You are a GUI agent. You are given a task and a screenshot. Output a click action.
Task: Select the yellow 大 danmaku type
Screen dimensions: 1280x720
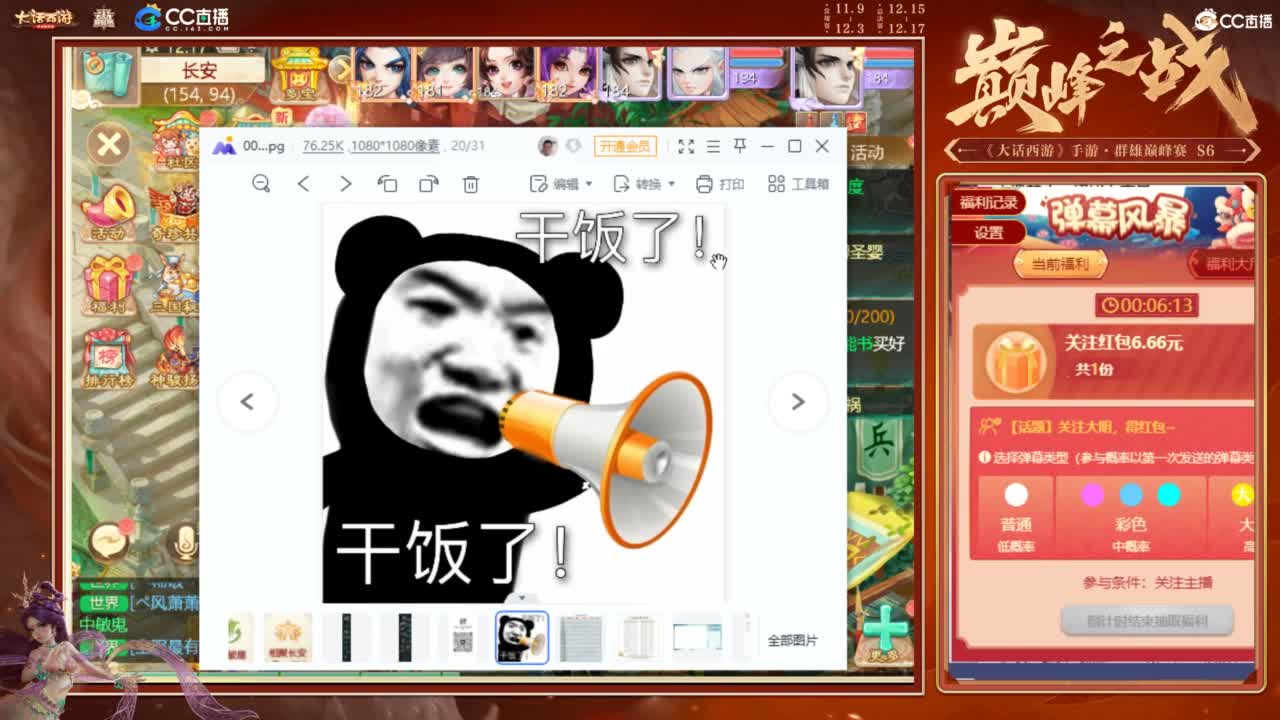tap(1242, 495)
